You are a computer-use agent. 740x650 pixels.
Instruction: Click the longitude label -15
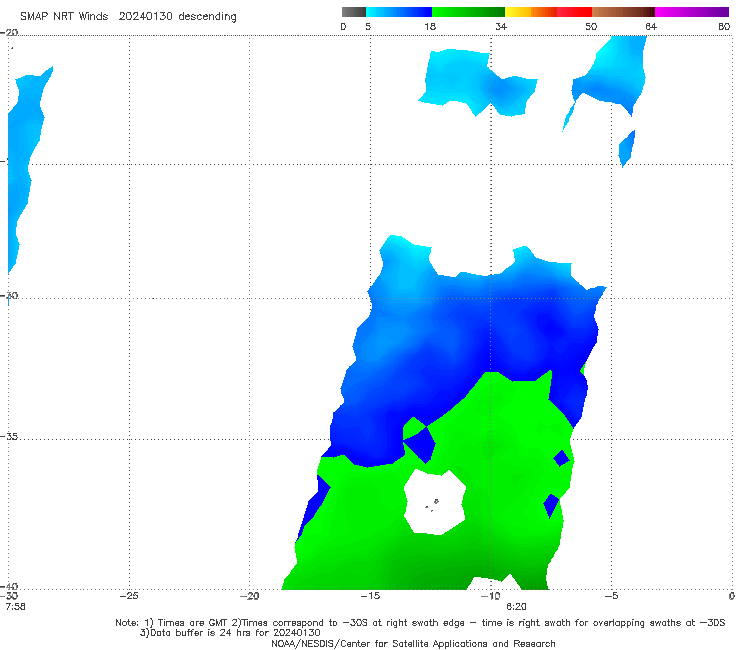click(x=370, y=596)
